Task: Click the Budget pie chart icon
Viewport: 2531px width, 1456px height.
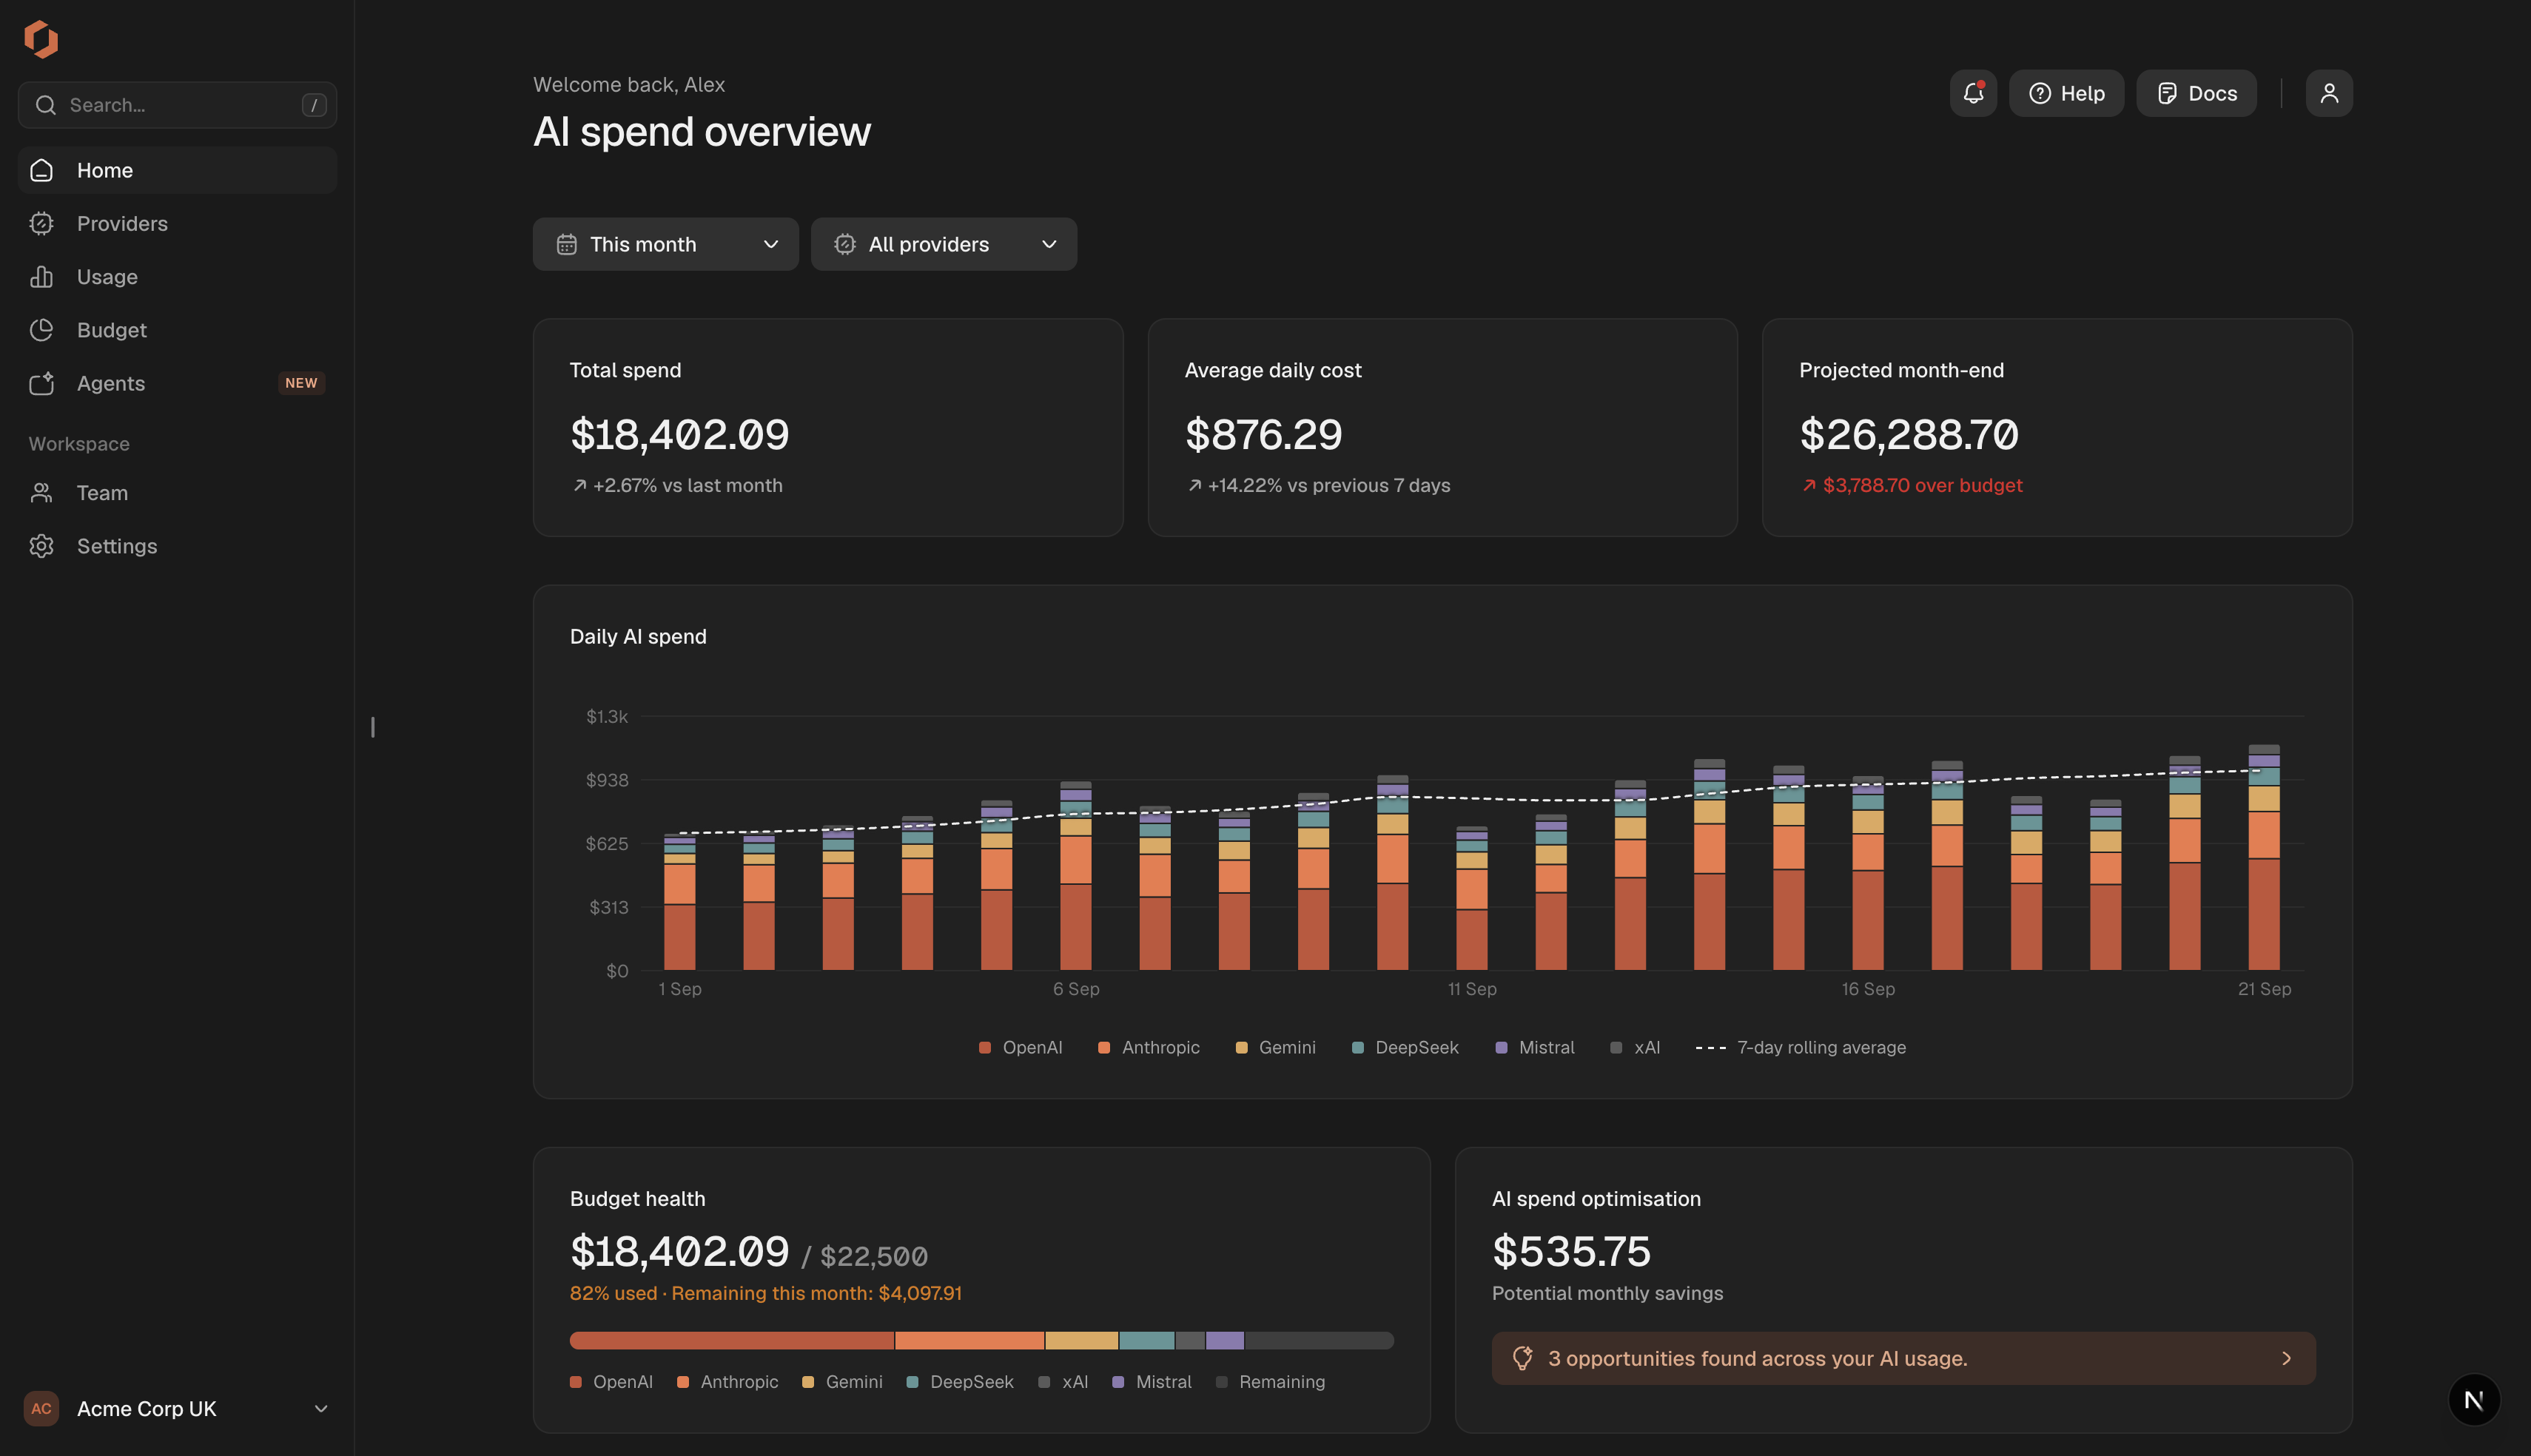Action: tap(41, 330)
